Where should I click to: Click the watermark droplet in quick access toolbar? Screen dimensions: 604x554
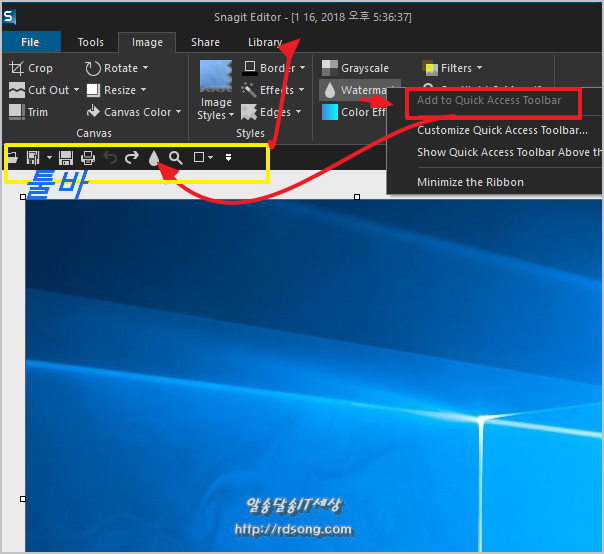pos(154,158)
